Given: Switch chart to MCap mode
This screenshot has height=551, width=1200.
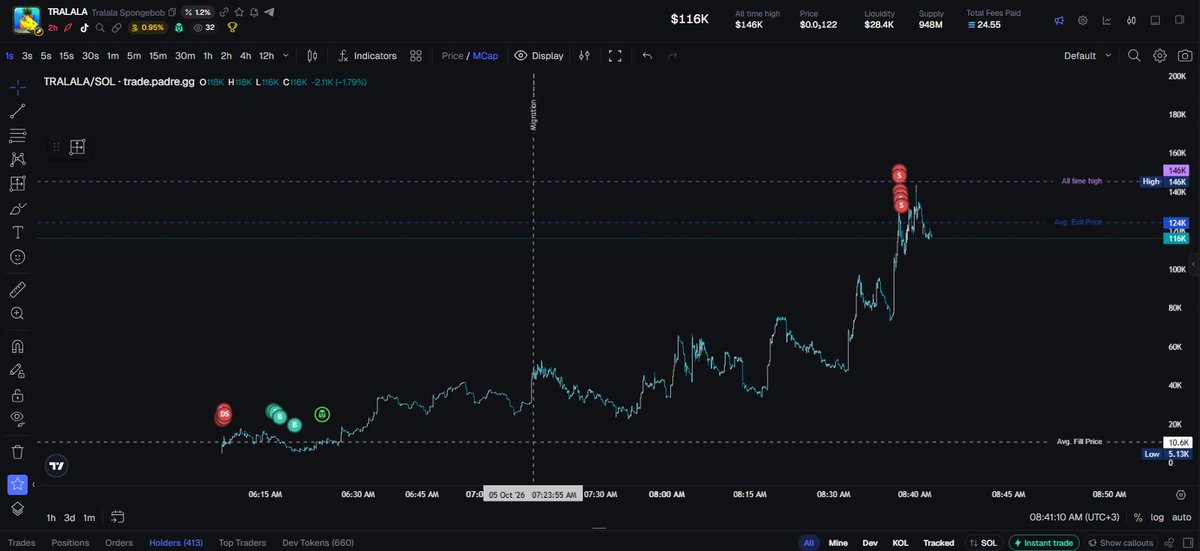Looking at the screenshot, I should tap(486, 56).
